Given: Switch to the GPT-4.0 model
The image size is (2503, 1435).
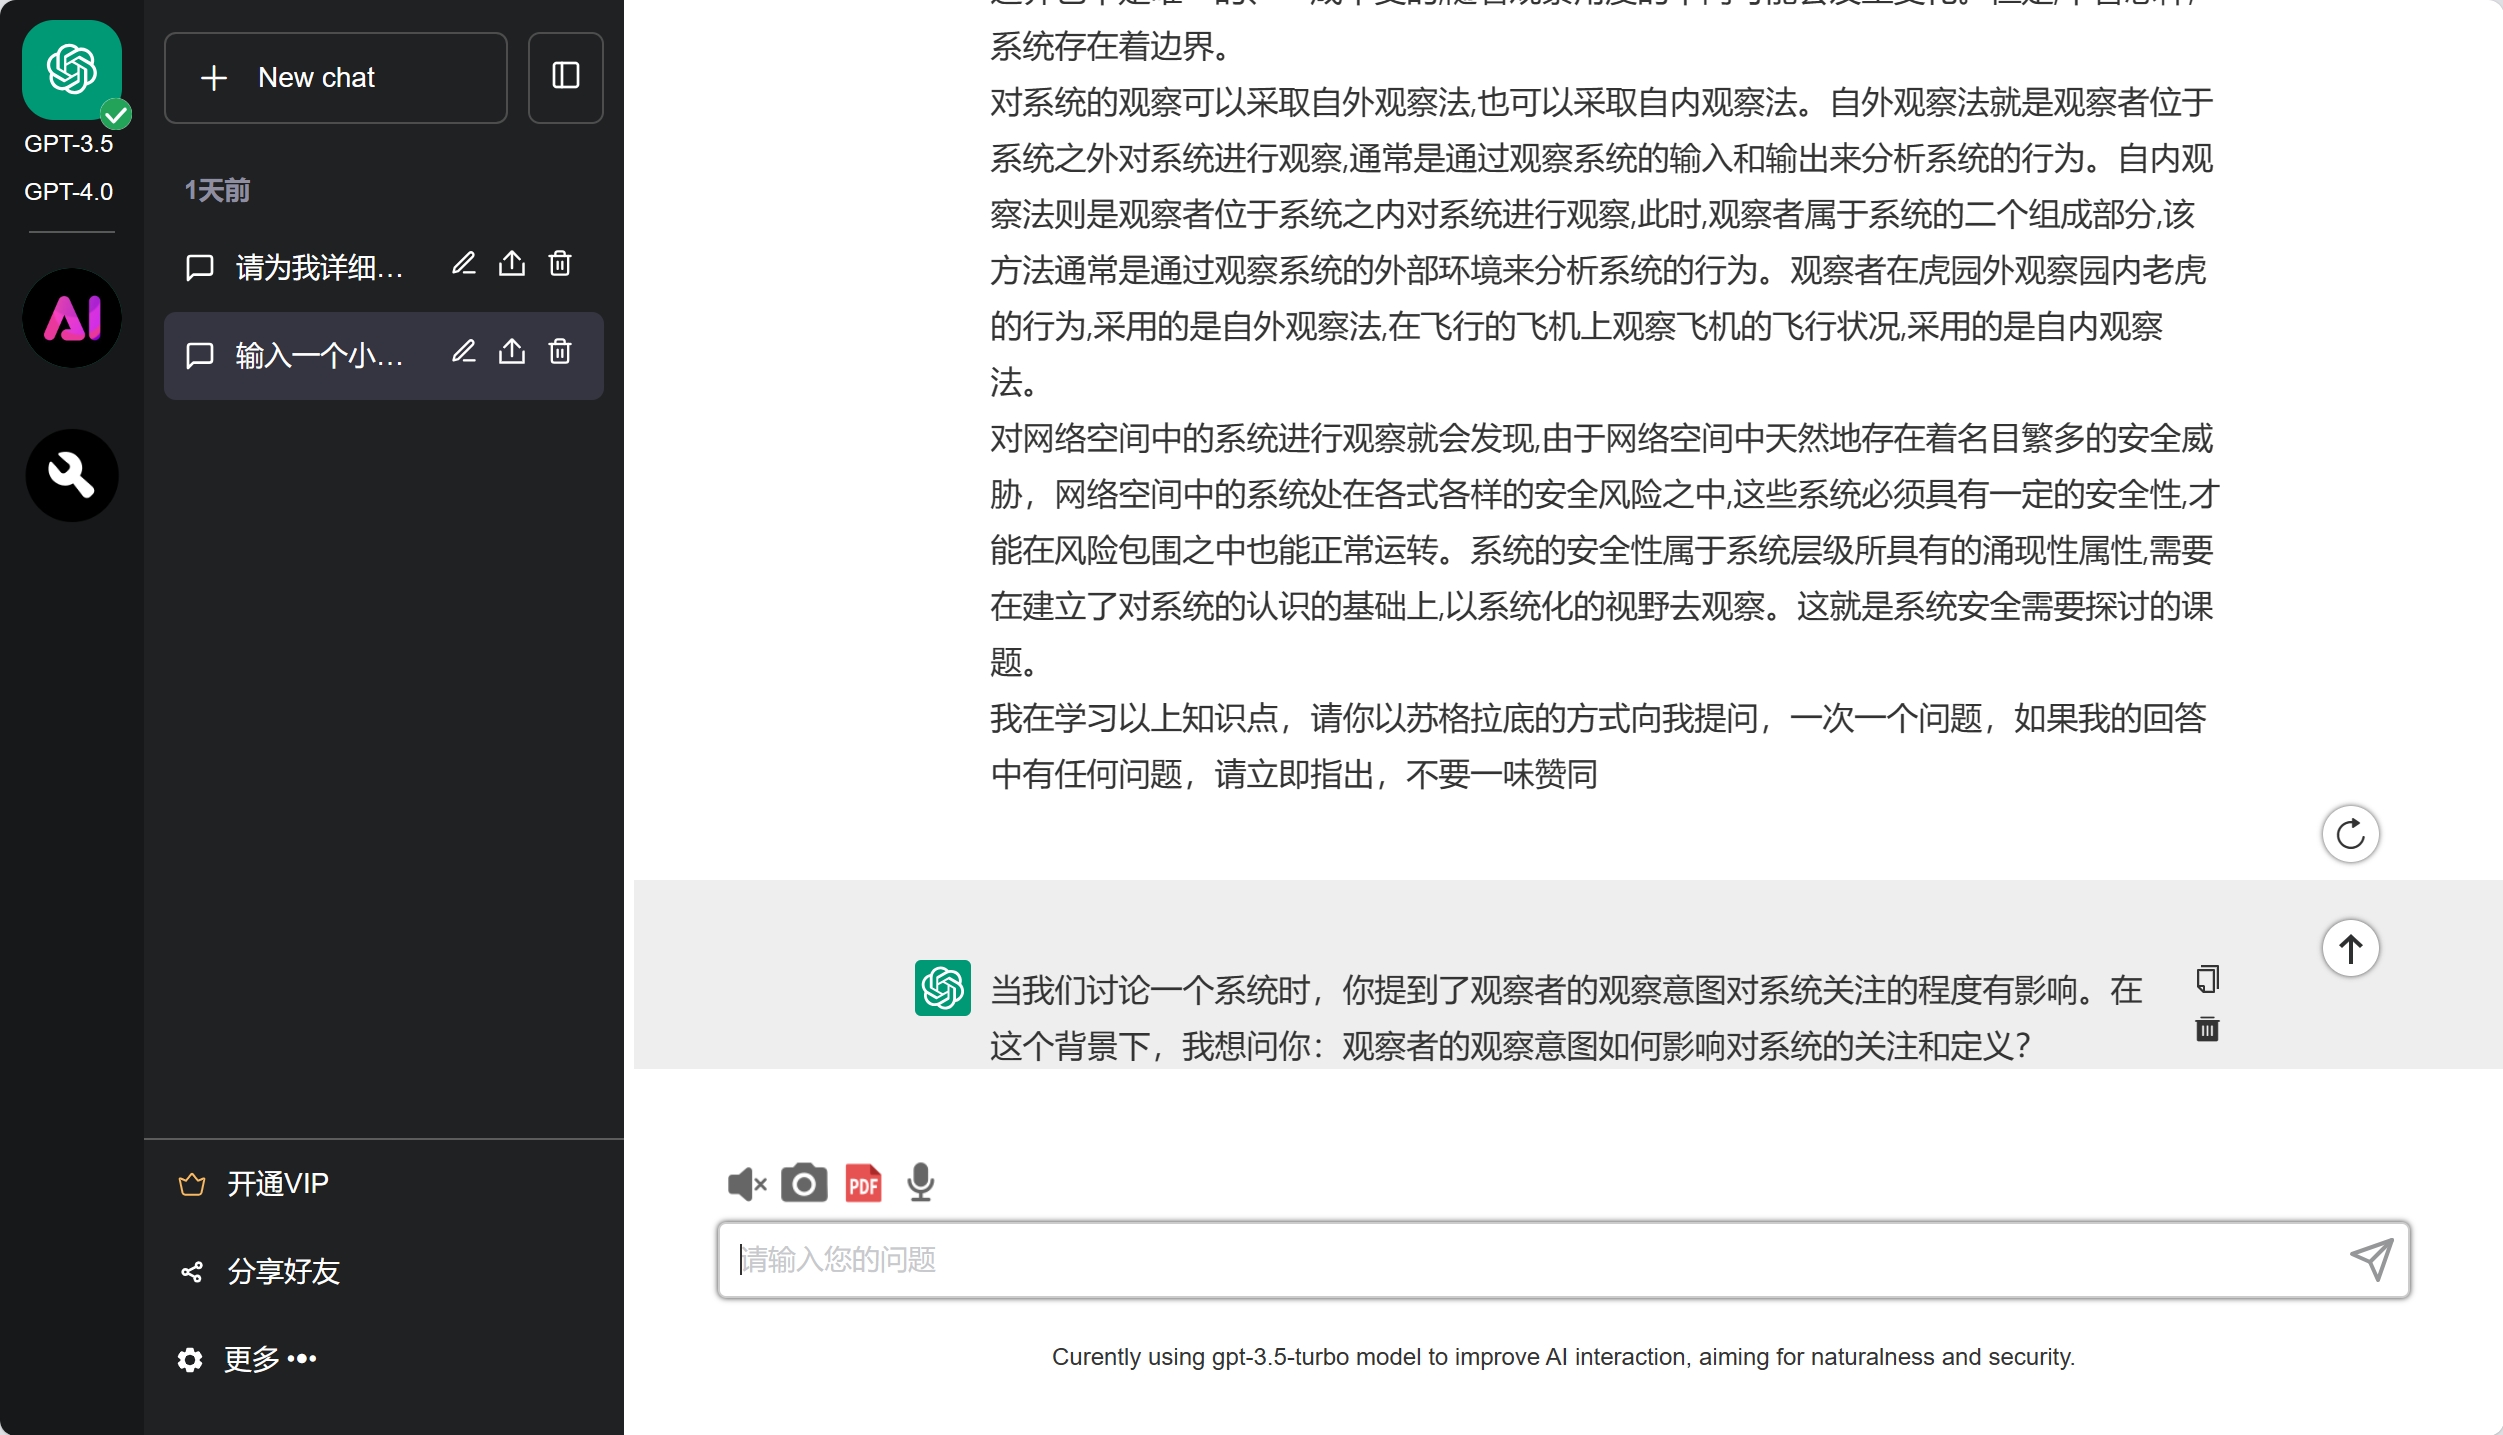Looking at the screenshot, I should pyautogui.click(x=69, y=191).
